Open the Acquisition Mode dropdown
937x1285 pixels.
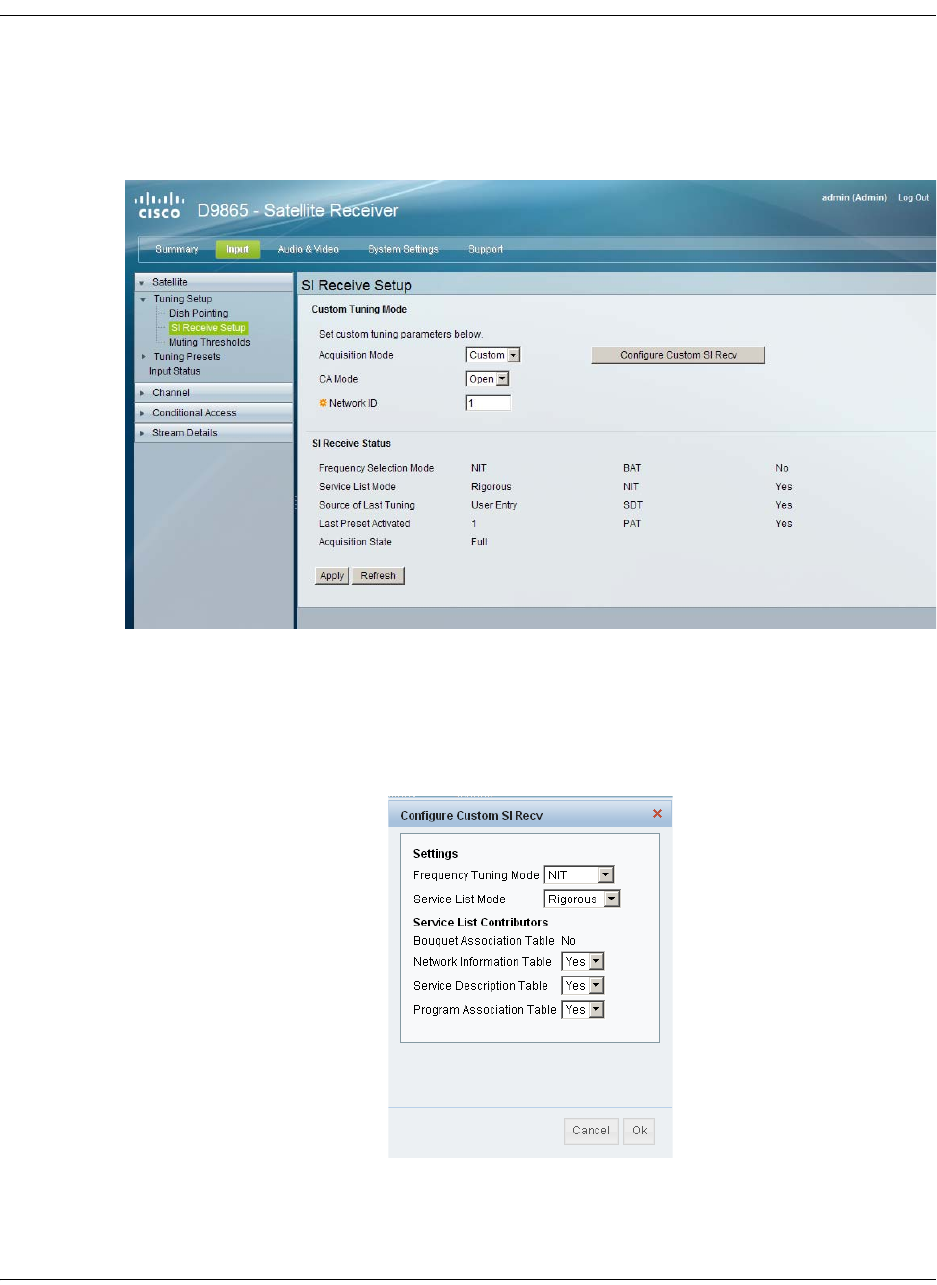click(494, 355)
